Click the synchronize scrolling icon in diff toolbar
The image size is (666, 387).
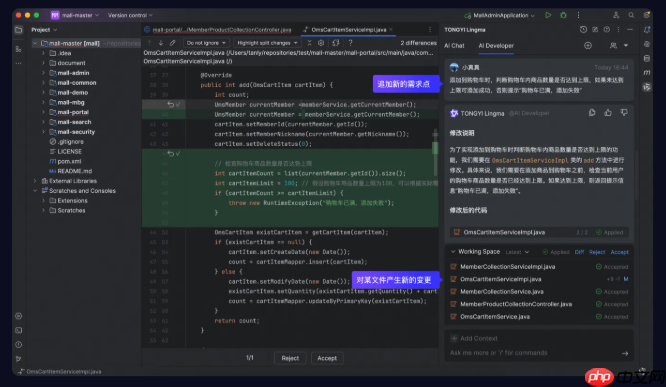[x=336, y=43]
